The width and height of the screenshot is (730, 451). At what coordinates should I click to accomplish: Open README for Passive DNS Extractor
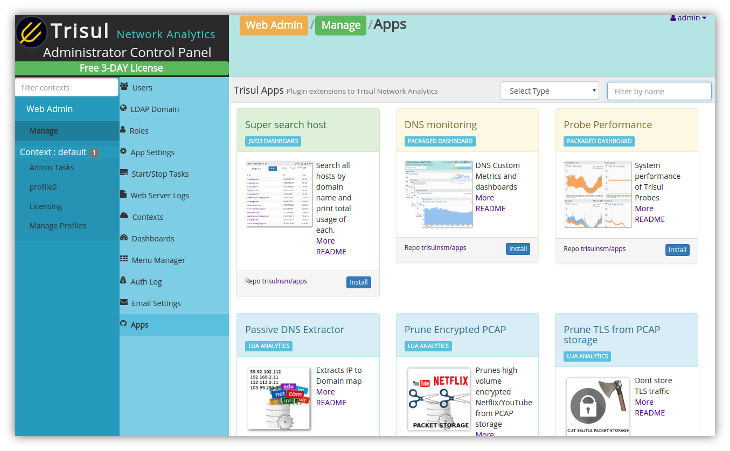[x=331, y=403]
